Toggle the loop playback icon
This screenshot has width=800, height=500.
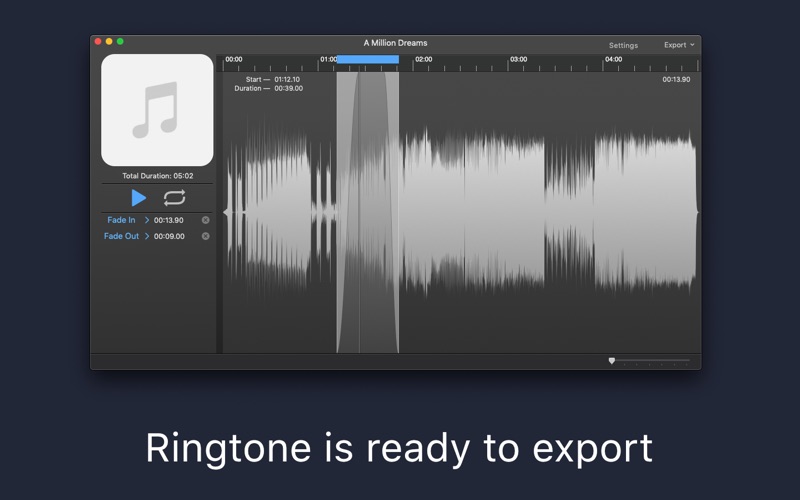(x=174, y=198)
